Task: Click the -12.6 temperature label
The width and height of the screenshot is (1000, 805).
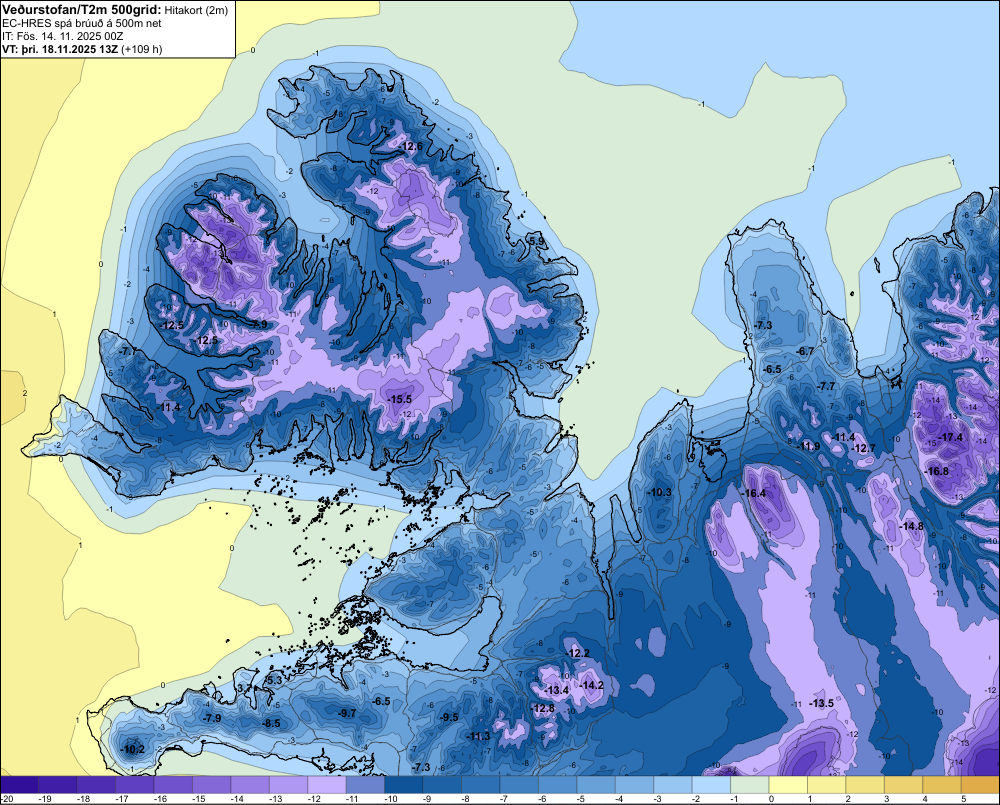Action: tap(411, 147)
